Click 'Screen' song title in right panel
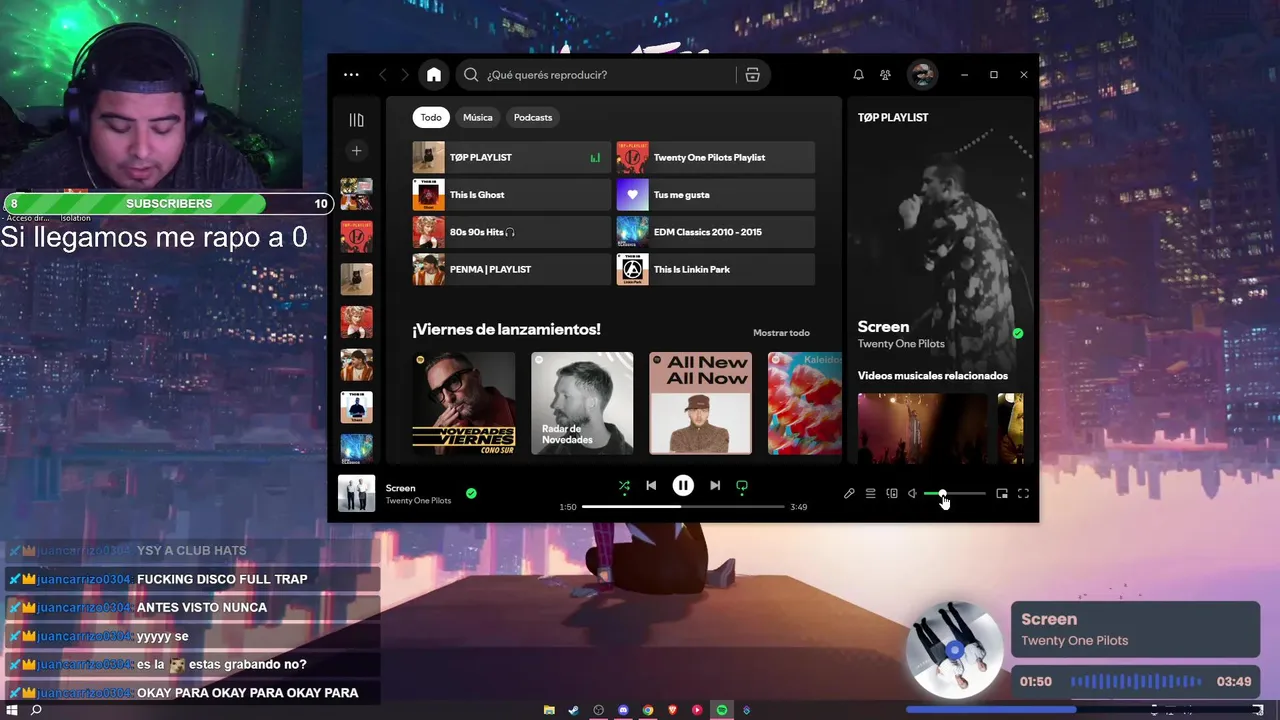This screenshot has width=1280, height=720. pos(883,327)
